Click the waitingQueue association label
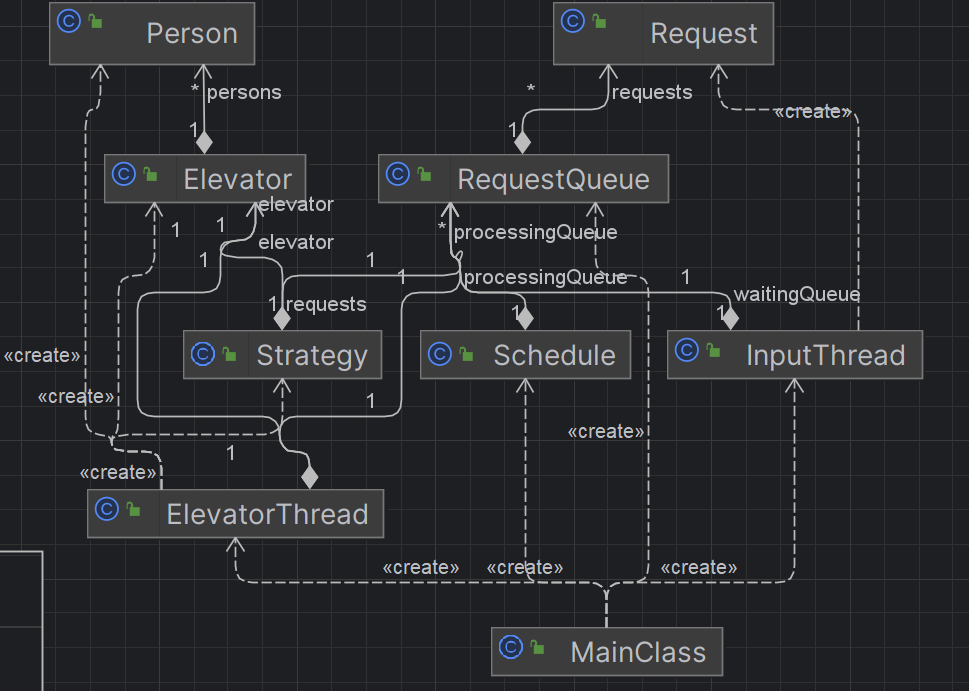 [x=797, y=294]
